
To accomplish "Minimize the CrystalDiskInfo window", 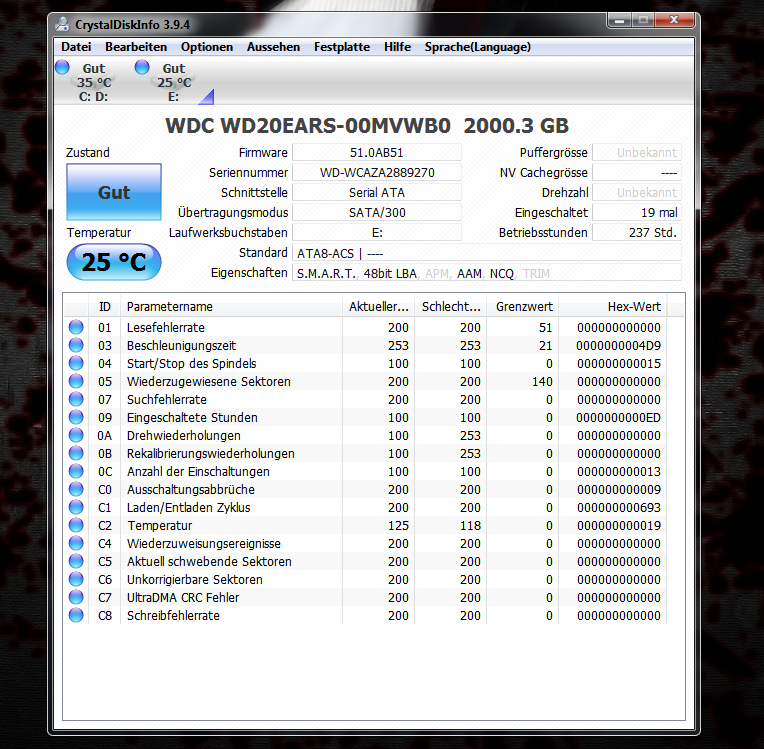I will (x=620, y=20).
